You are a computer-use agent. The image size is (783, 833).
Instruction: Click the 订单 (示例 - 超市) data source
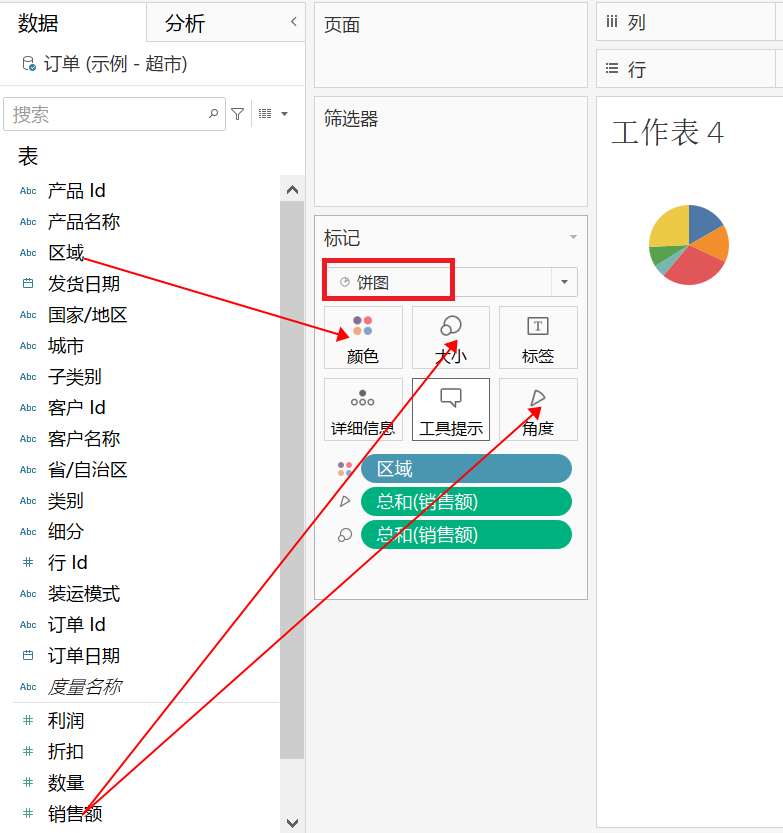click(115, 64)
